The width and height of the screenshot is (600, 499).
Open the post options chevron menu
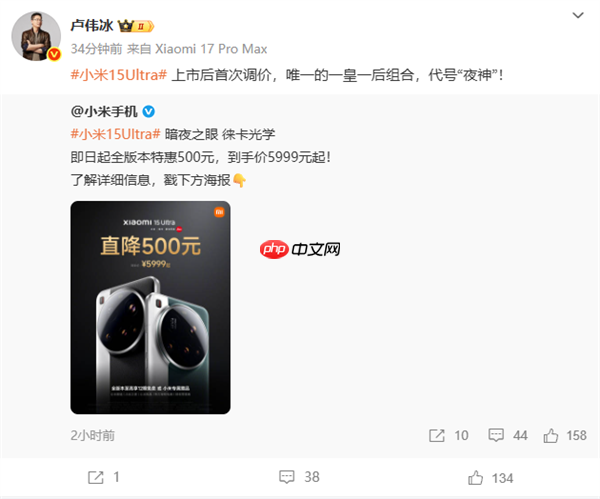click(577, 15)
